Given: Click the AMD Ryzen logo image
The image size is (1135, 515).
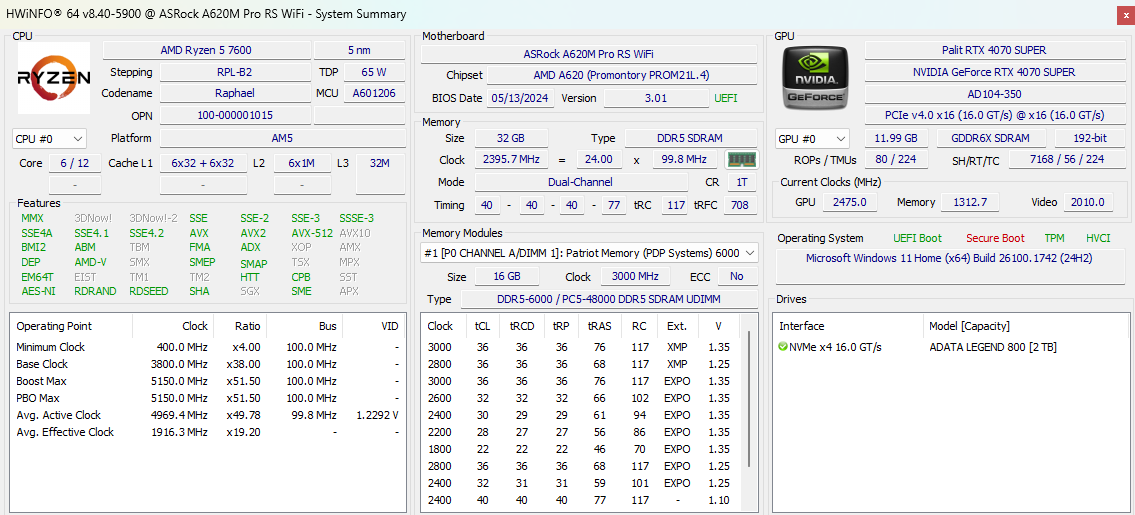Looking at the screenshot, I should (x=54, y=78).
